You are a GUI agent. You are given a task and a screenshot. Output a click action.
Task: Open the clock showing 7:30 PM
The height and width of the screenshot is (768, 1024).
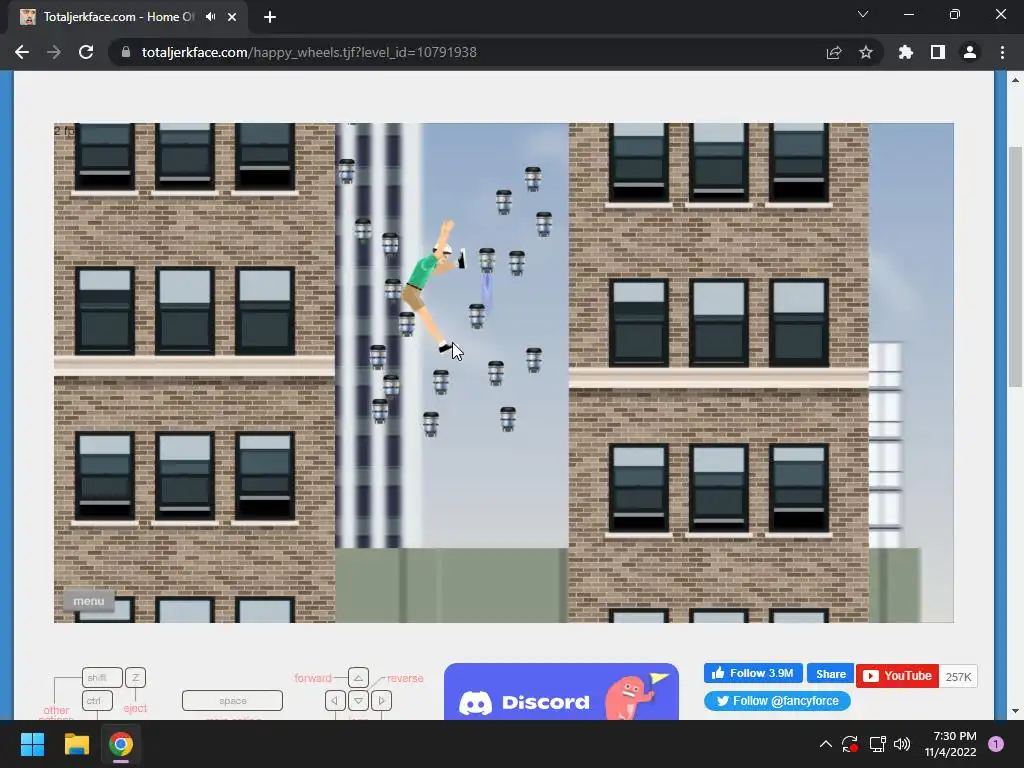pos(950,744)
